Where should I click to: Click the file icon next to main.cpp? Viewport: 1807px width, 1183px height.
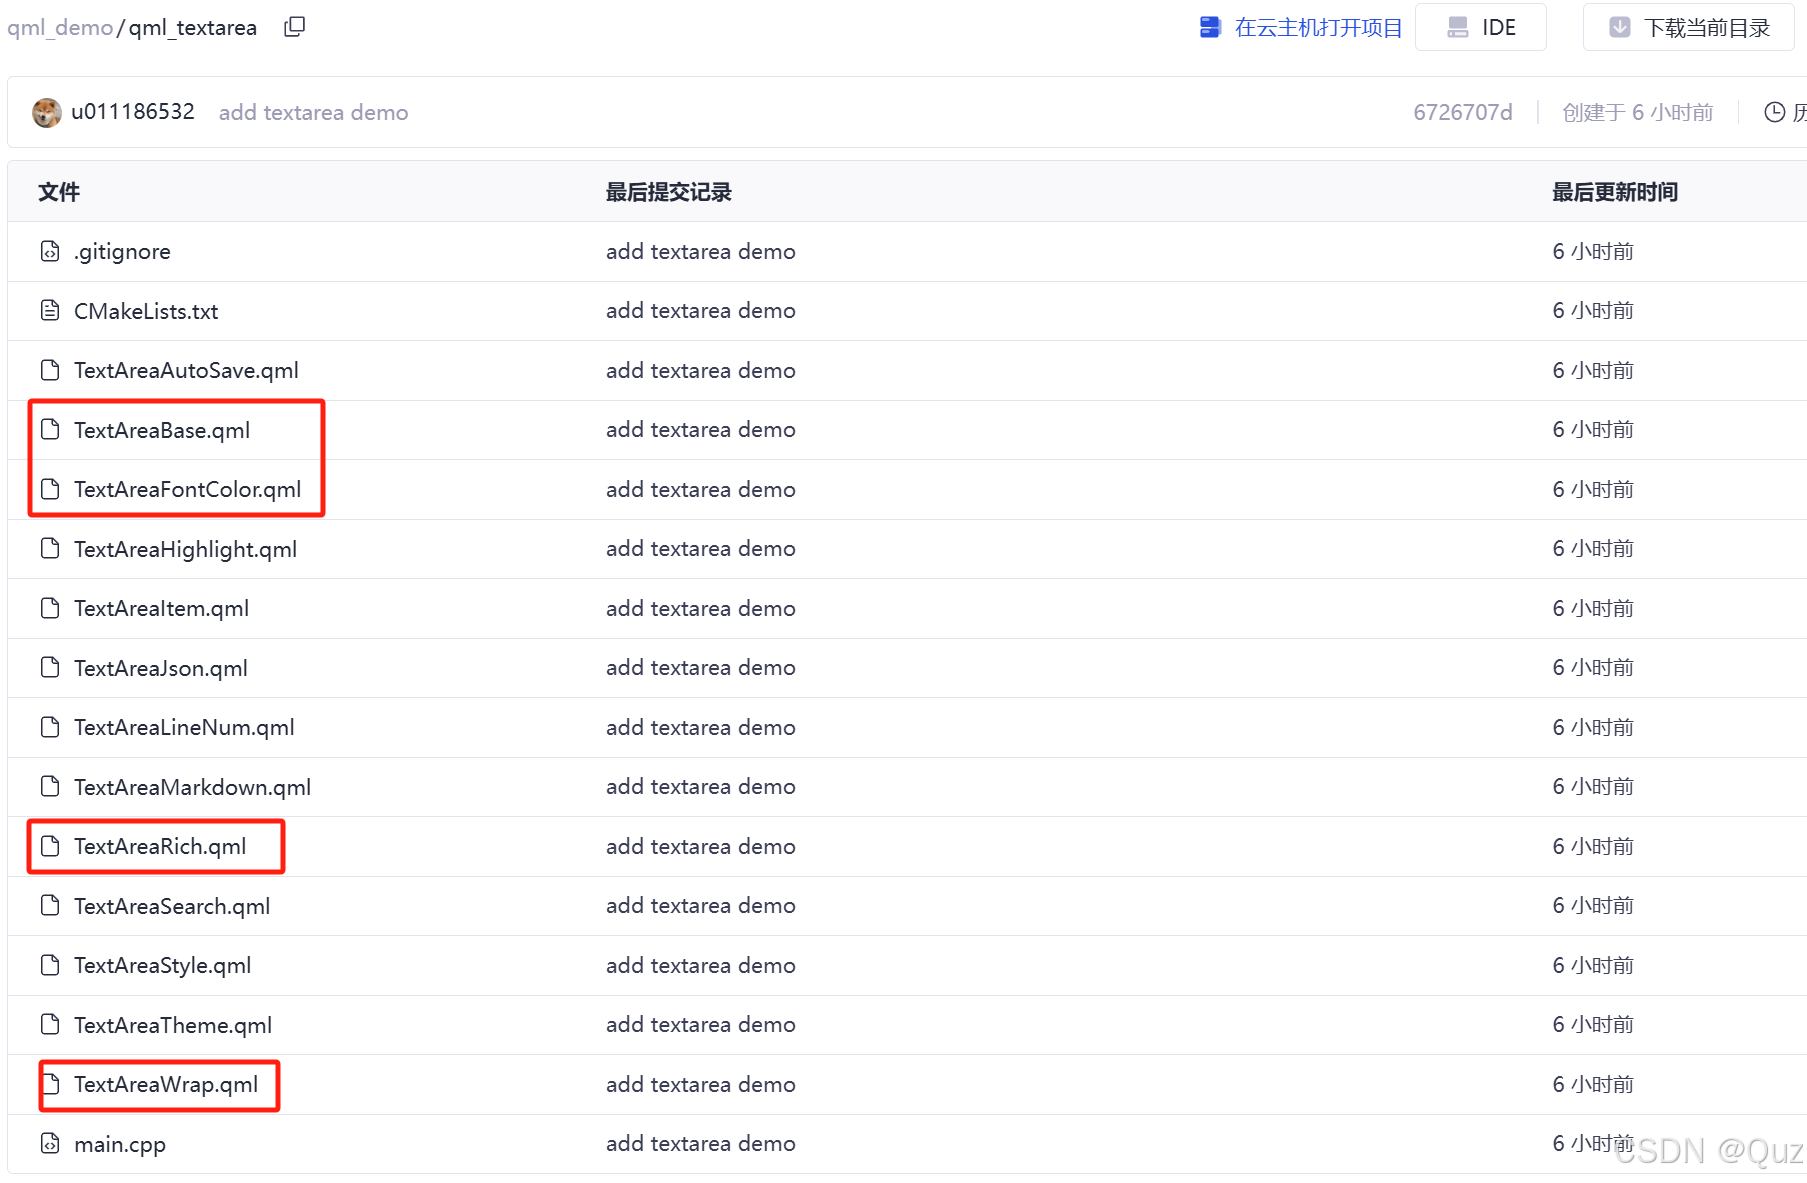pyautogui.click(x=49, y=1143)
